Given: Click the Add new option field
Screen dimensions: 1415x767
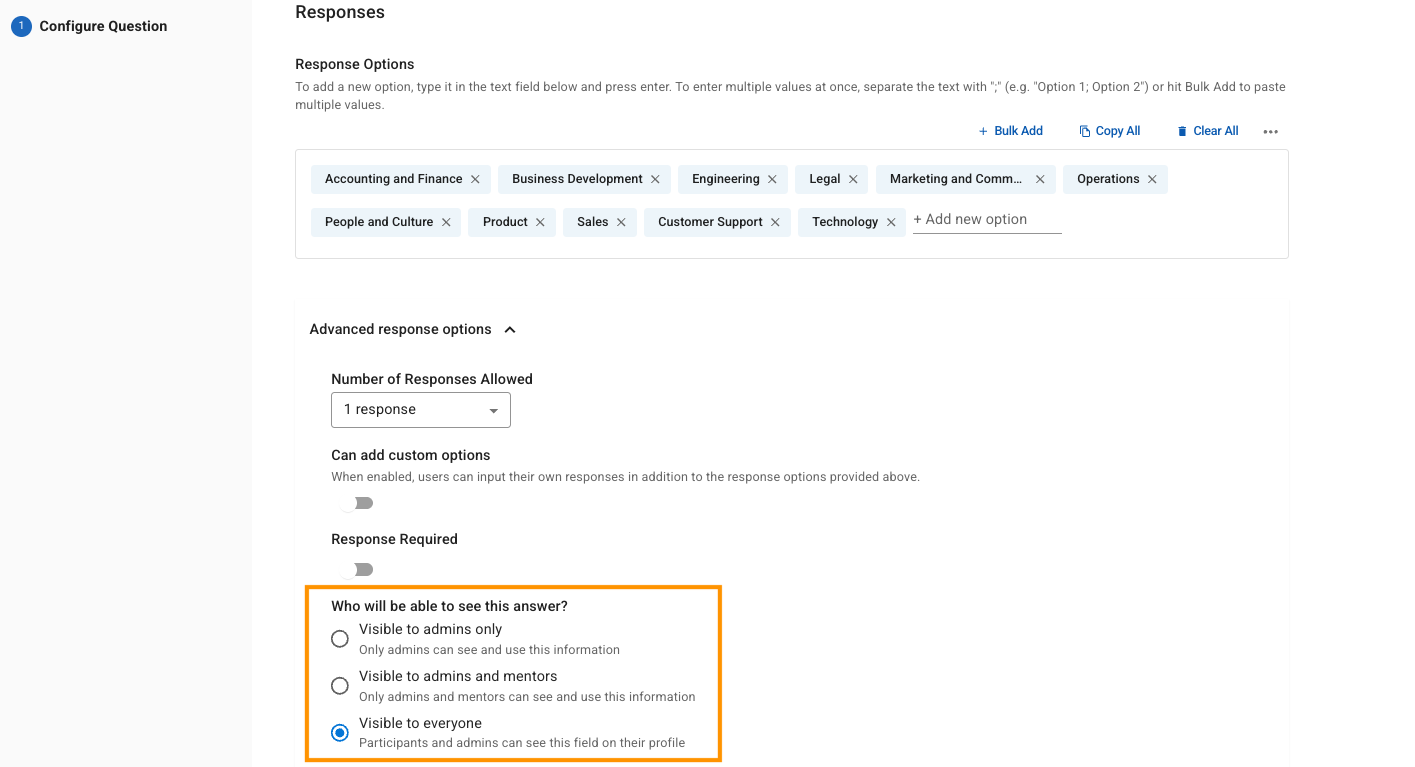Looking at the screenshot, I should coord(985,220).
